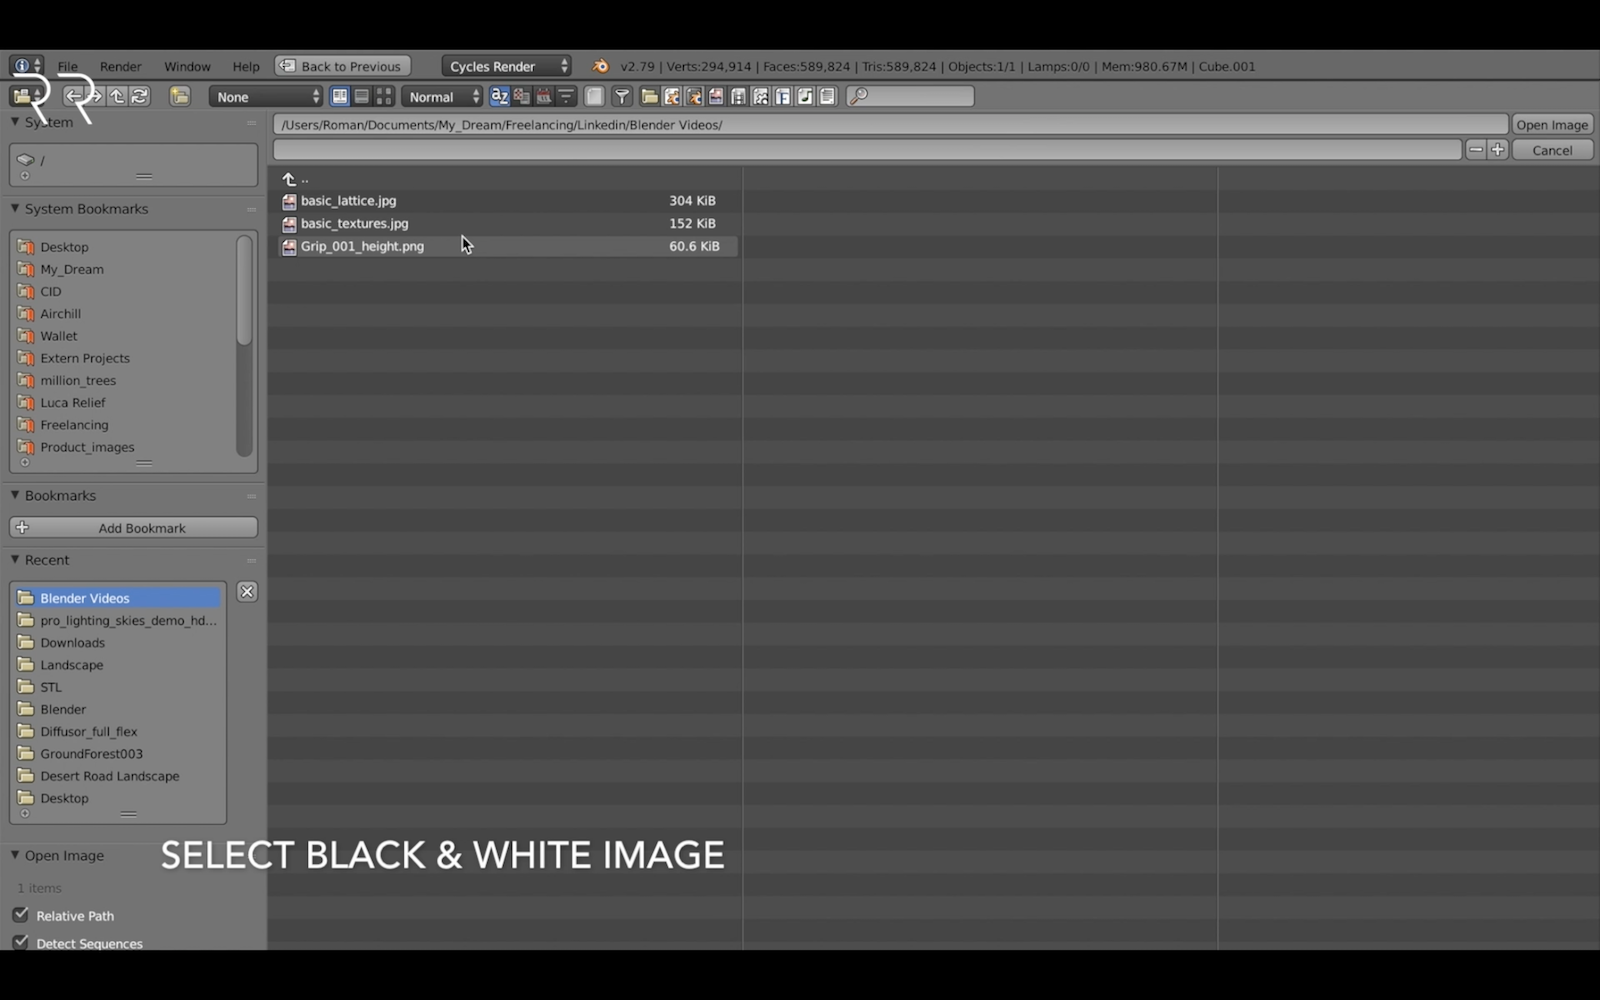Click the Open Image button

(1551, 124)
